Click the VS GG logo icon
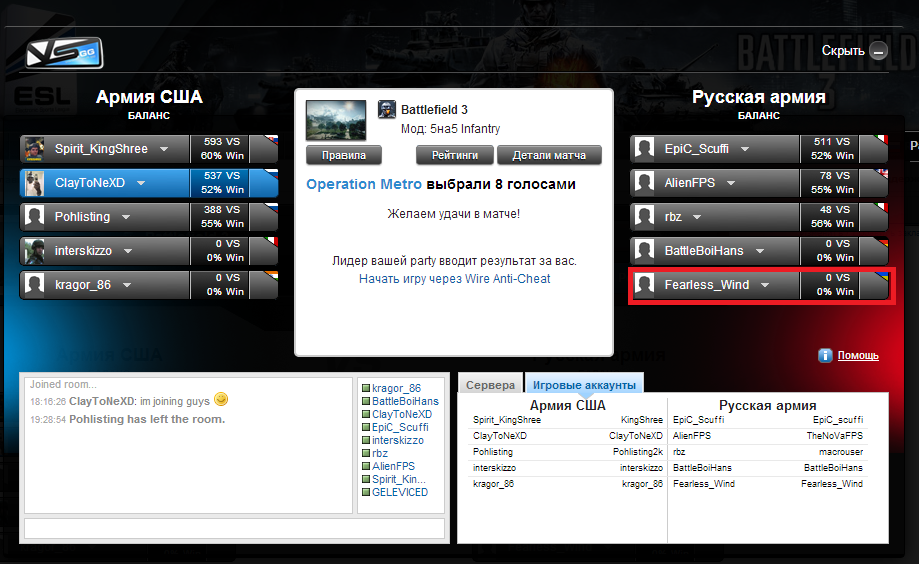The height and width of the screenshot is (564, 919). click(x=64, y=53)
